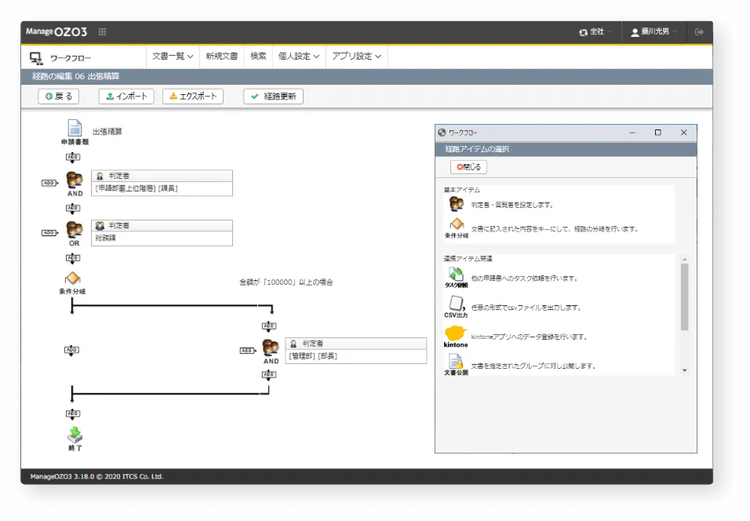Maximize the ワークフロー dialog window
Viewport: 750px width, 521px height.
click(658, 133)
